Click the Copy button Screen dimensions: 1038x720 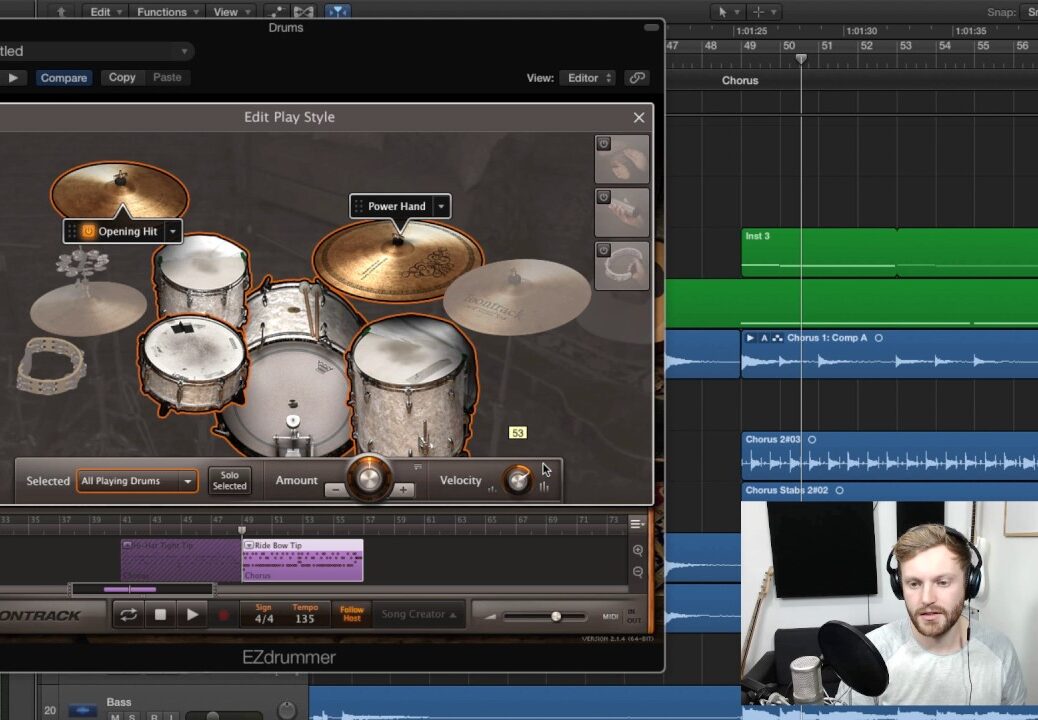click(122, 77)
